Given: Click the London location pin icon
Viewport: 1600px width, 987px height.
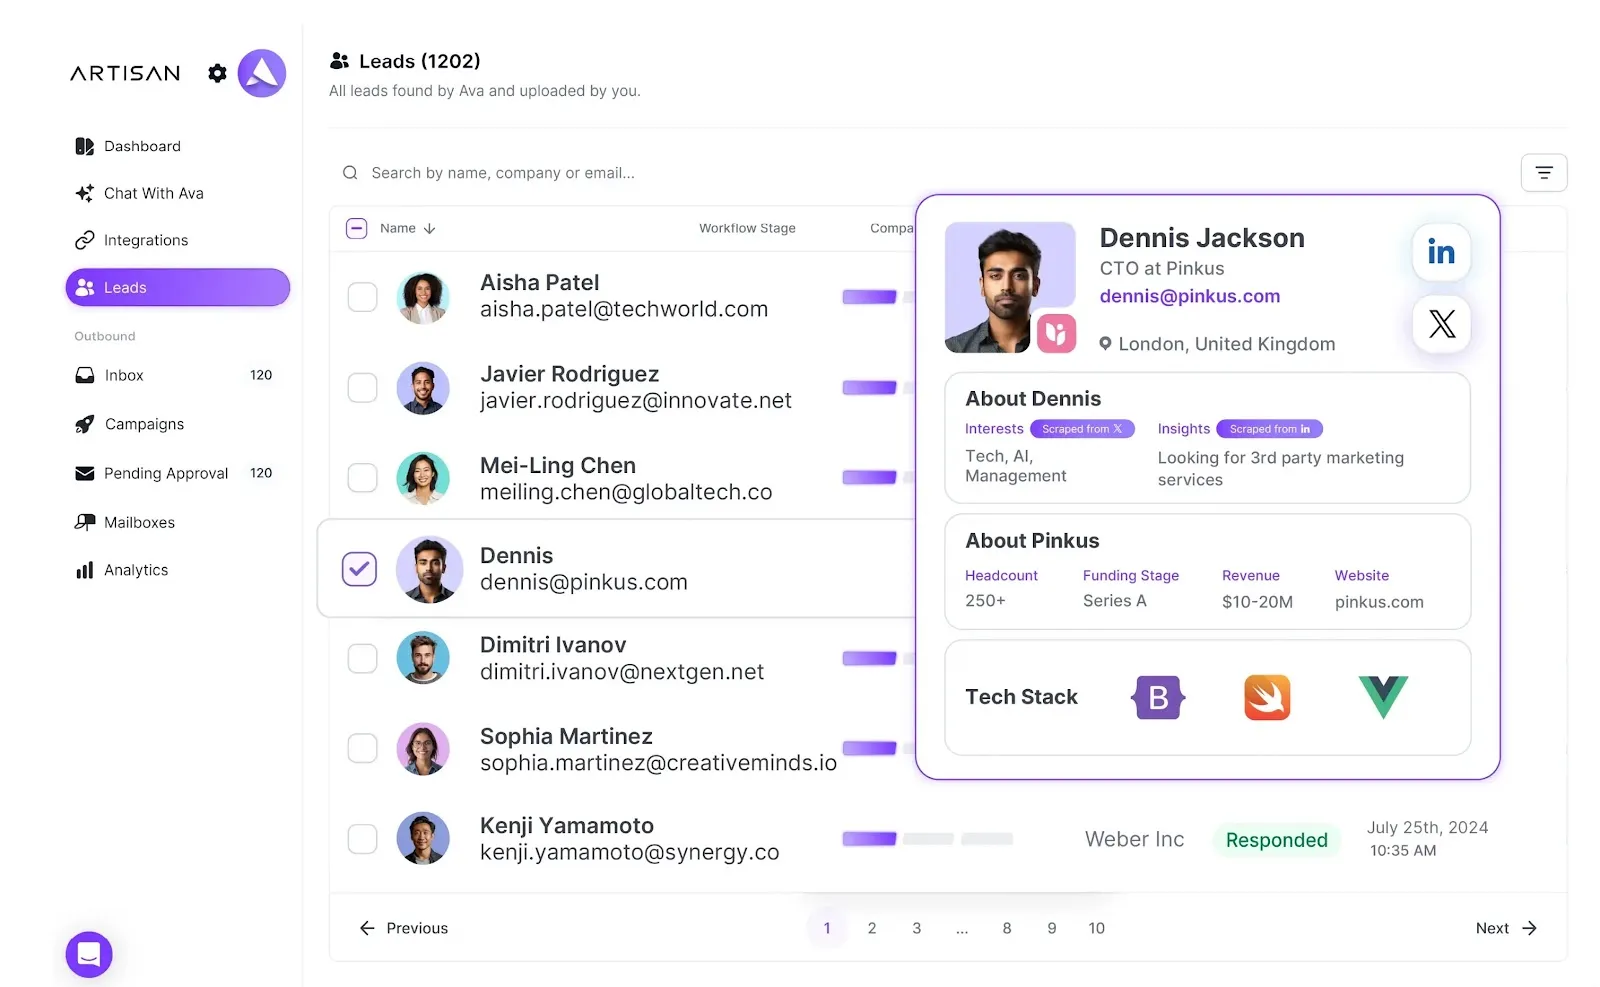Looking at the screenshot, I should pos(1105,343).
